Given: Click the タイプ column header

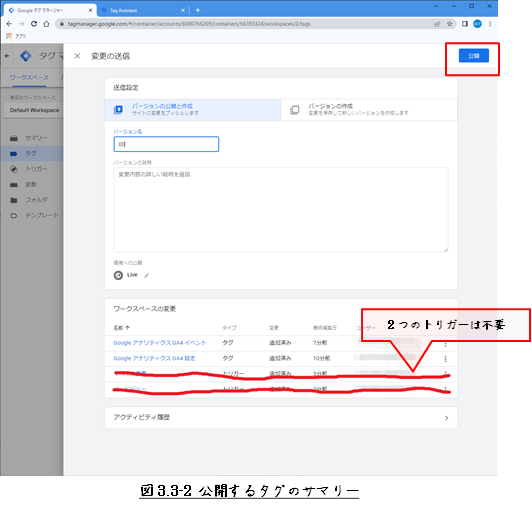Looking at the screenshot, I should 229,328.
